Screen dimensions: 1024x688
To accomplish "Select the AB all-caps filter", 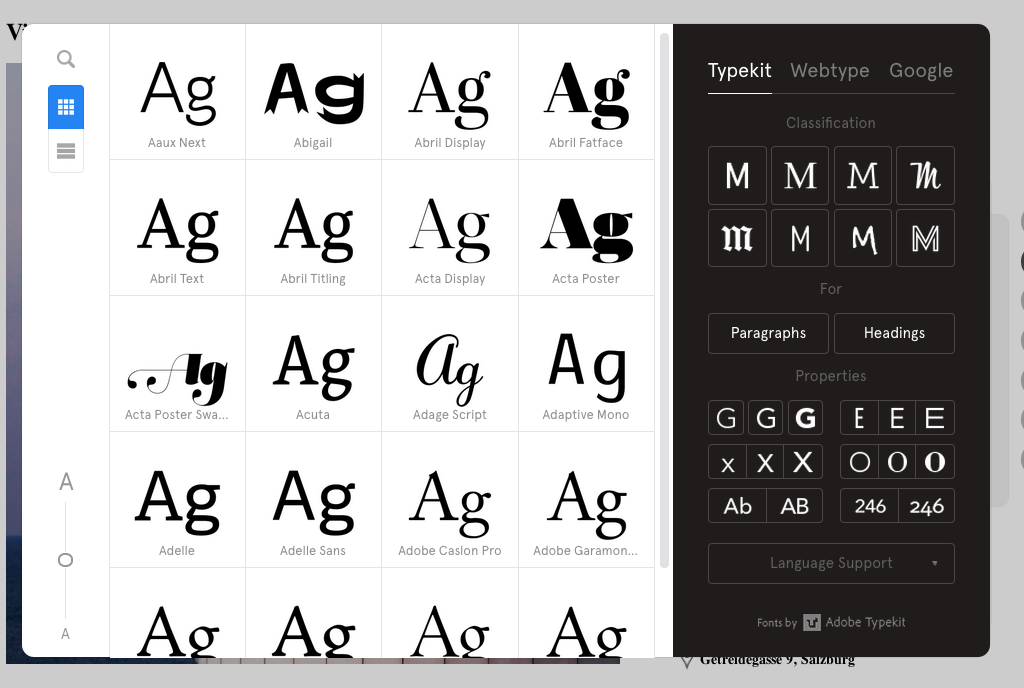I will coord(794,506).
